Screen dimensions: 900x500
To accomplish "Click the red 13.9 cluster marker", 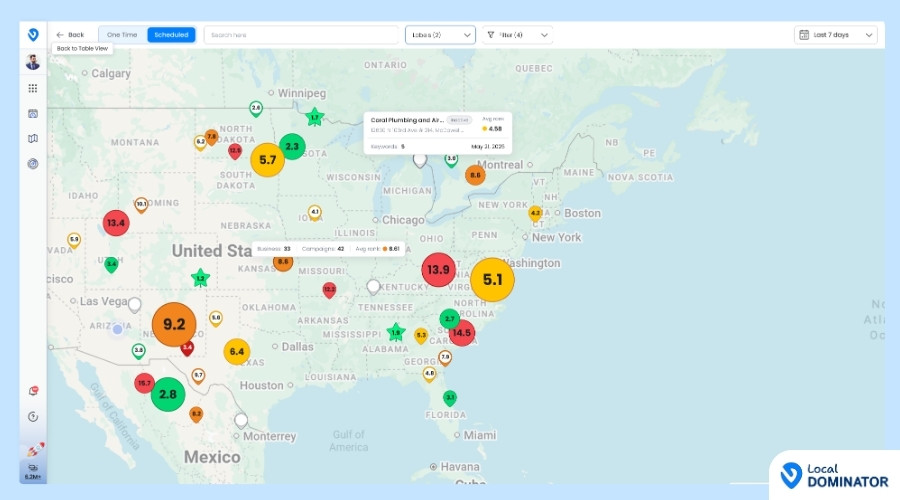I will [439, 270].
